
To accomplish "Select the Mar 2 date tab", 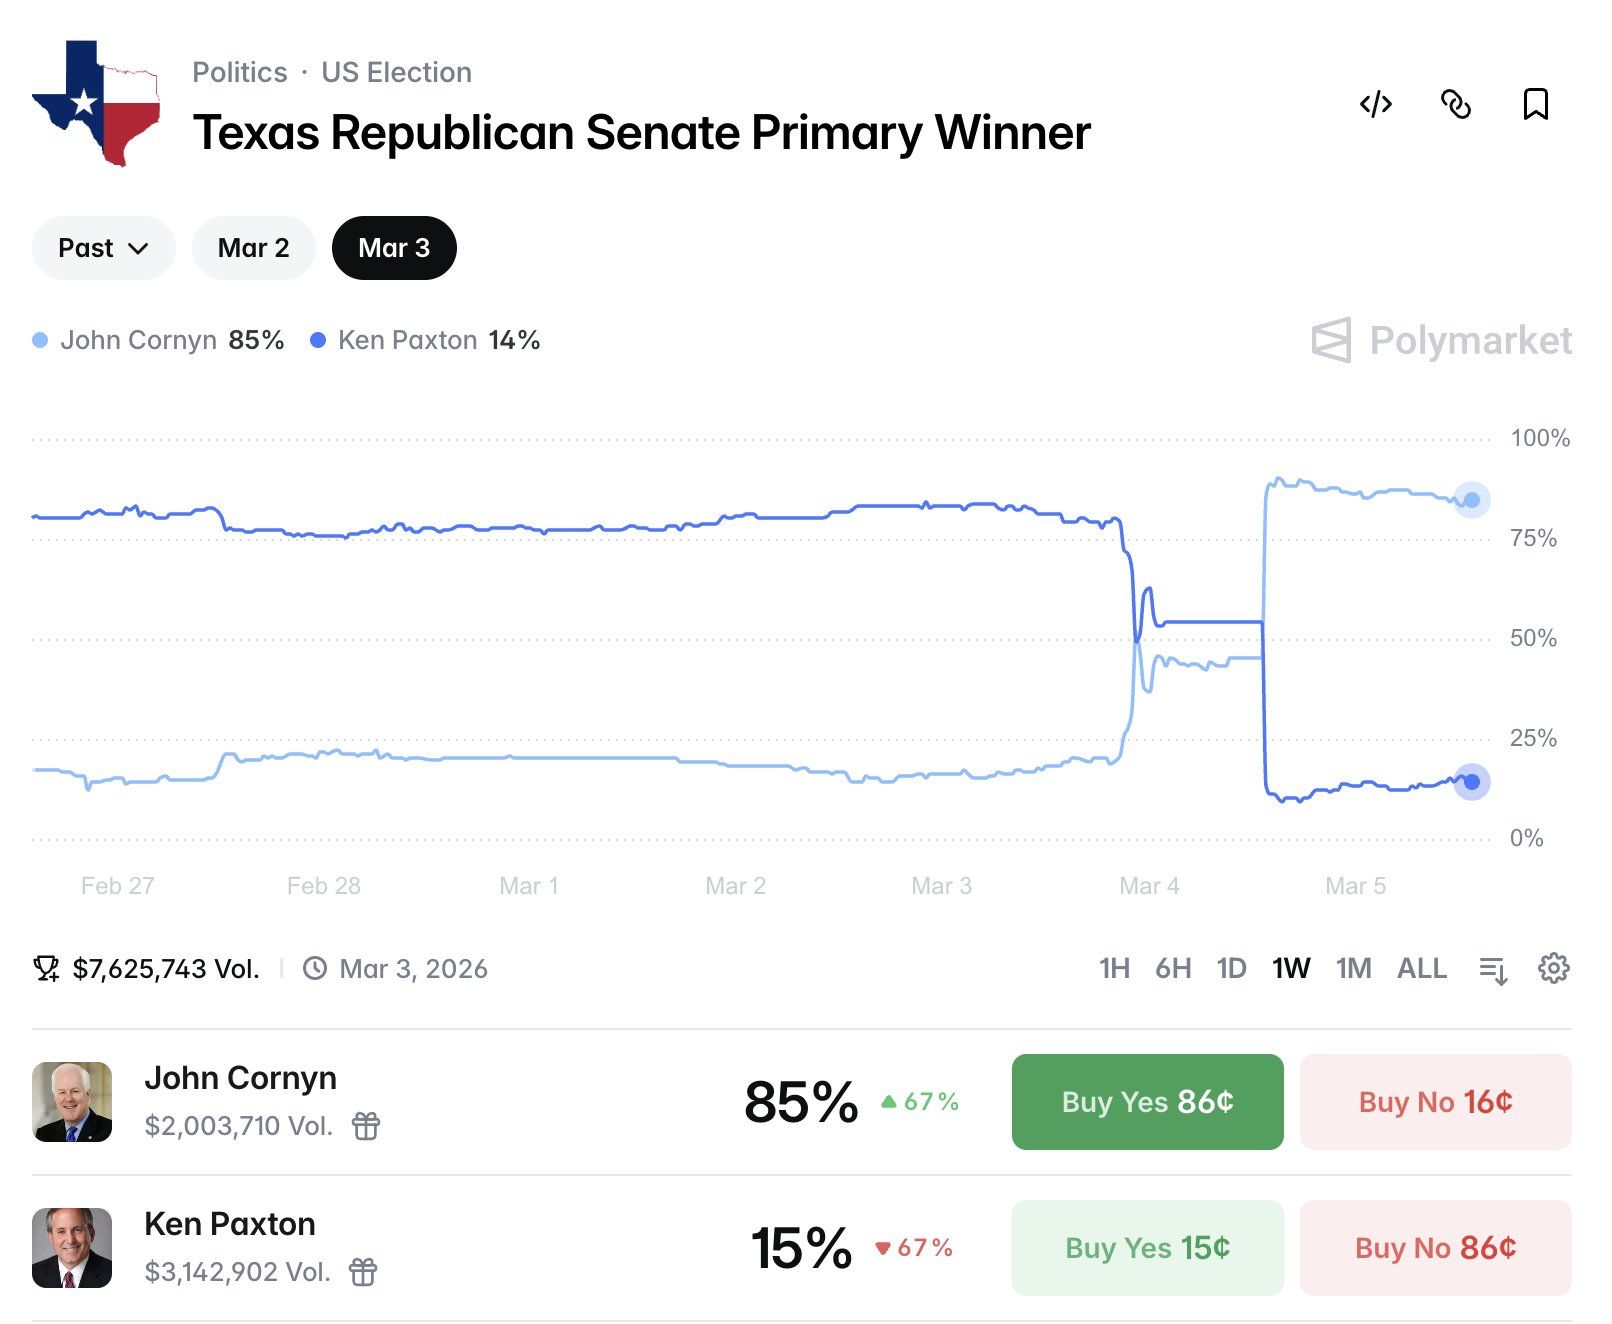I will tap(253, 248).
